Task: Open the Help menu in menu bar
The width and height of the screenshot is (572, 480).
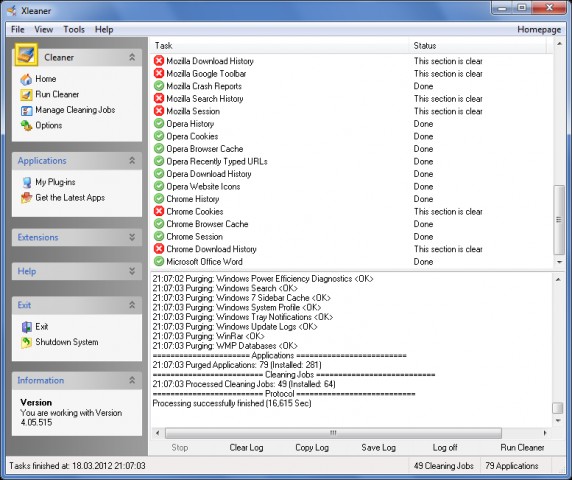Action: click(x=104, y=30)
